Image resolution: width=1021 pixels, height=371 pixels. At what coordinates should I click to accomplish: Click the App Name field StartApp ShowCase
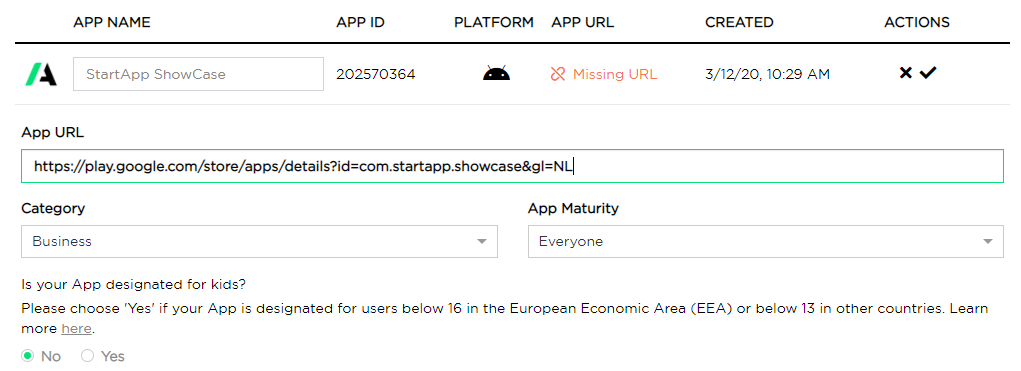click(199, 74)
